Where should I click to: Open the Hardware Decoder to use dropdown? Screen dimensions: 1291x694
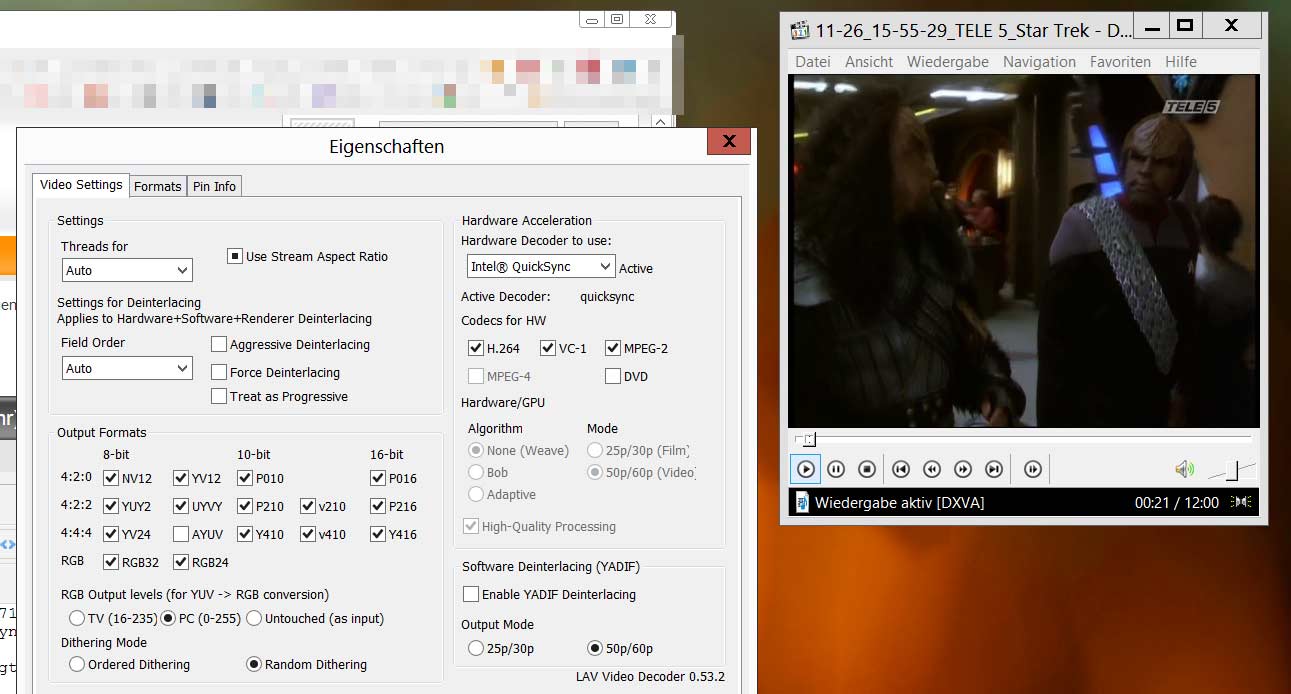(541, 267)
